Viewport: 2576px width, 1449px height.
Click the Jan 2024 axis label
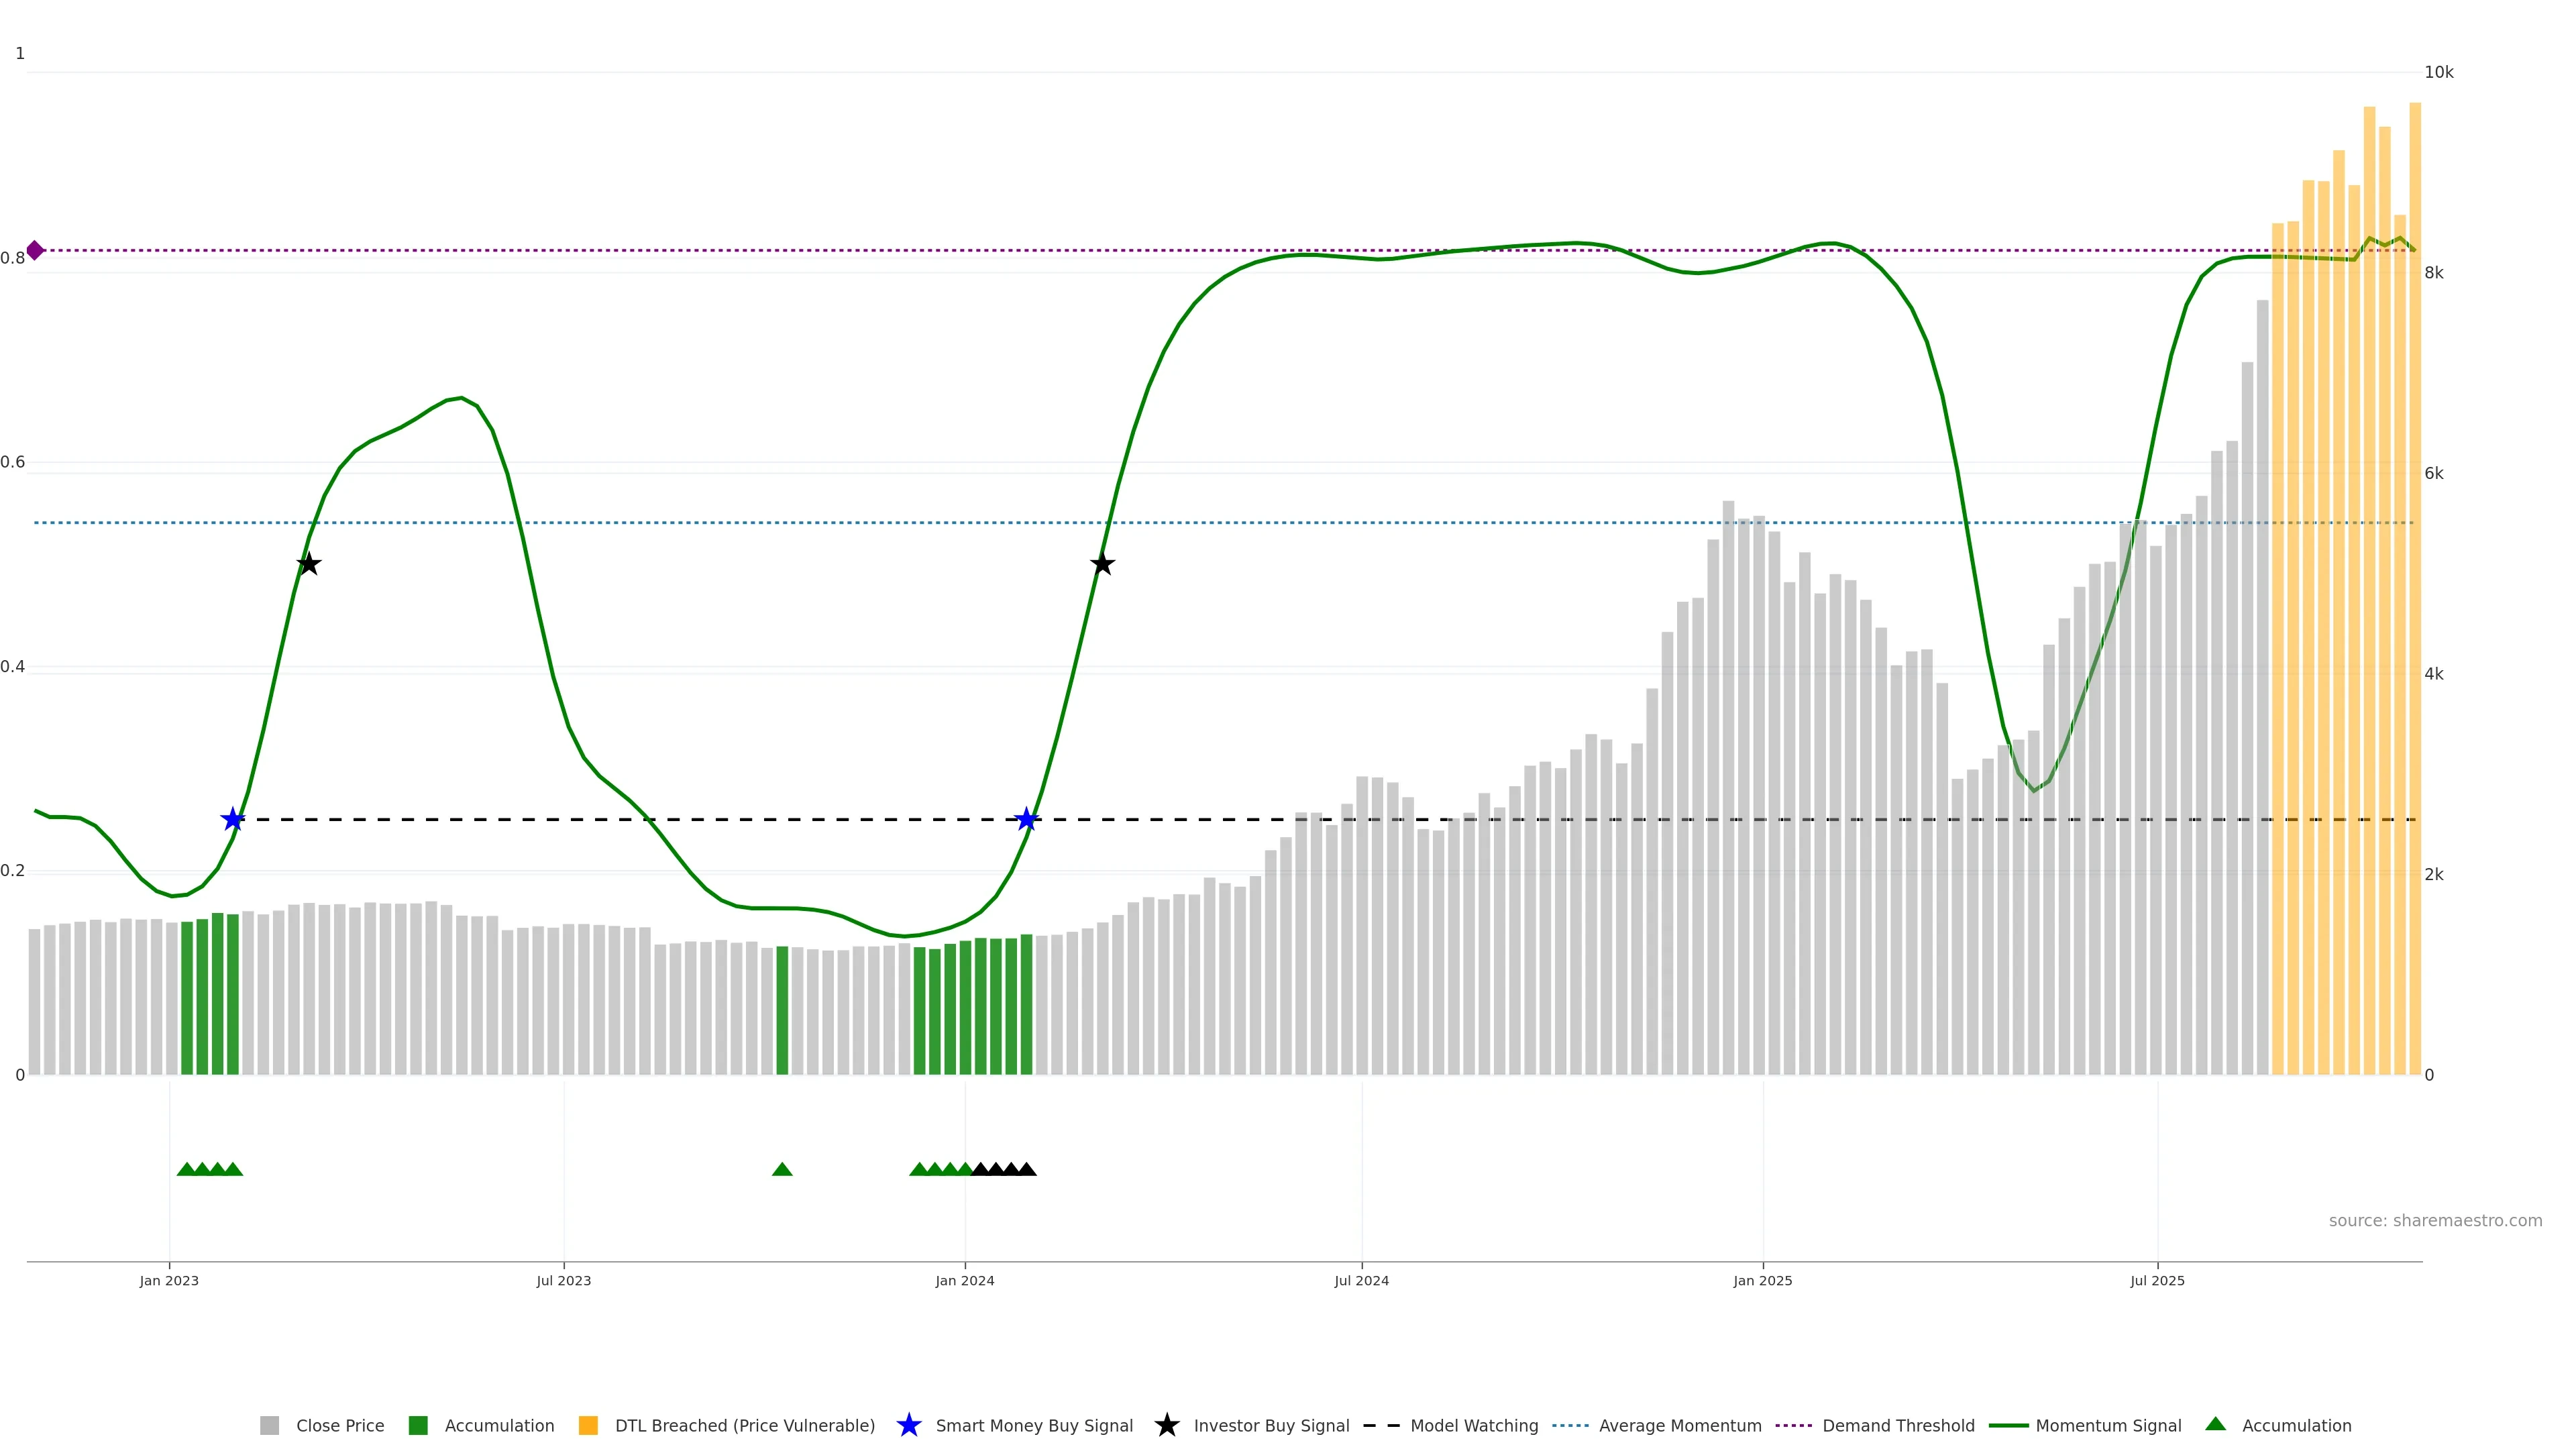click(964, 1280)
